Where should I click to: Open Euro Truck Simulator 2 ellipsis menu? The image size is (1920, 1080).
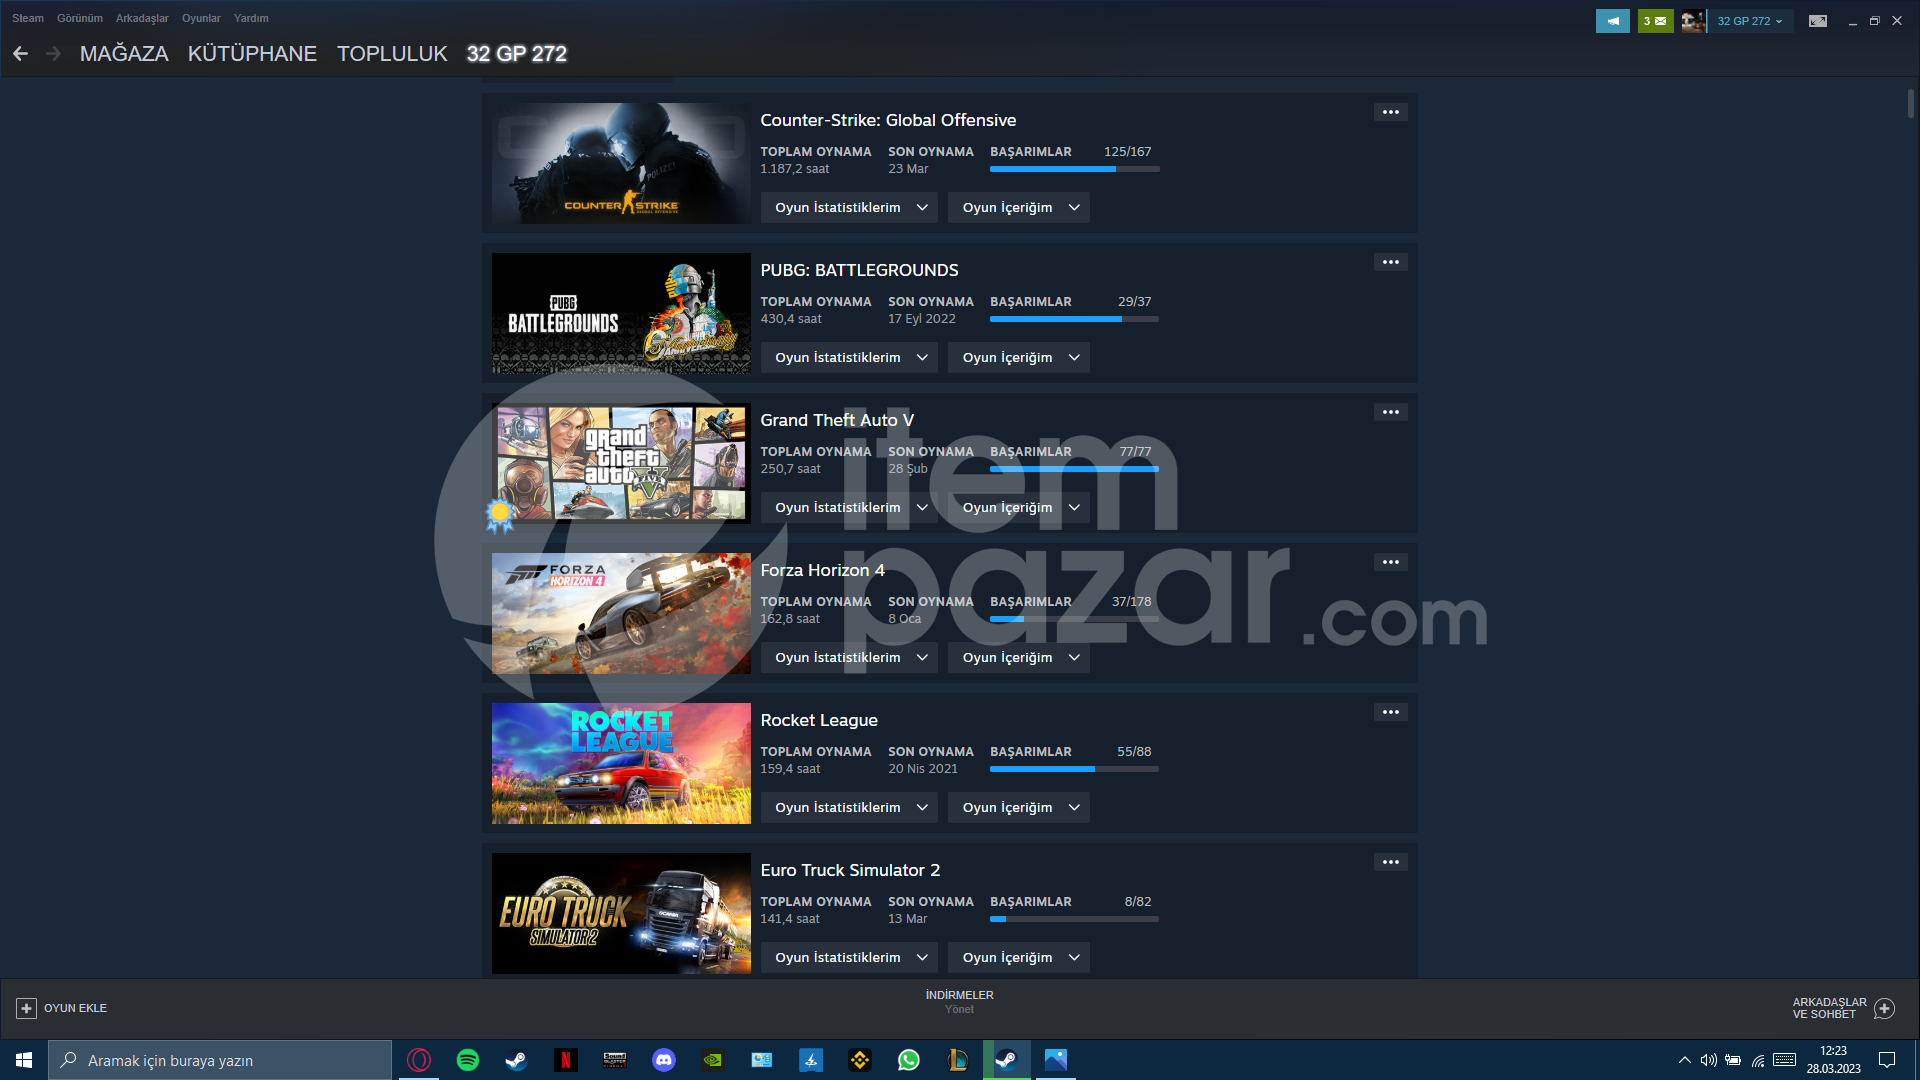click(1391, 862)
